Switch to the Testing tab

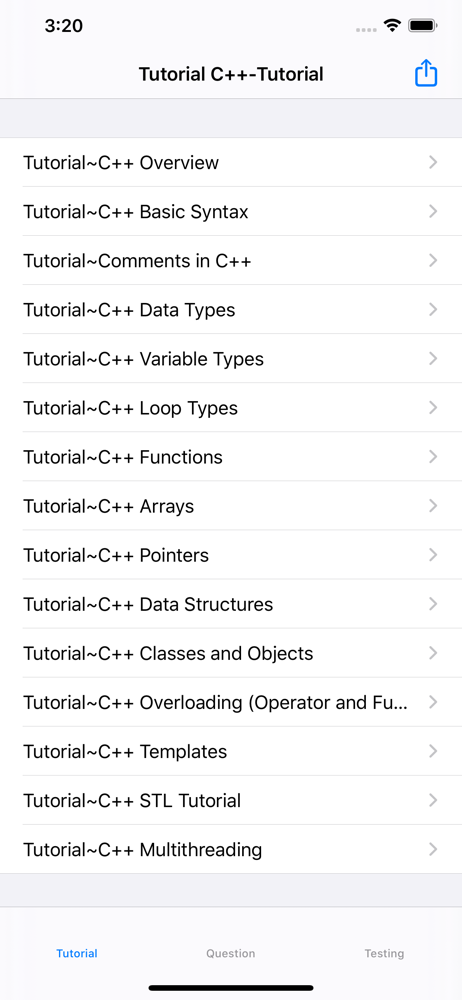tap(384, 953)
